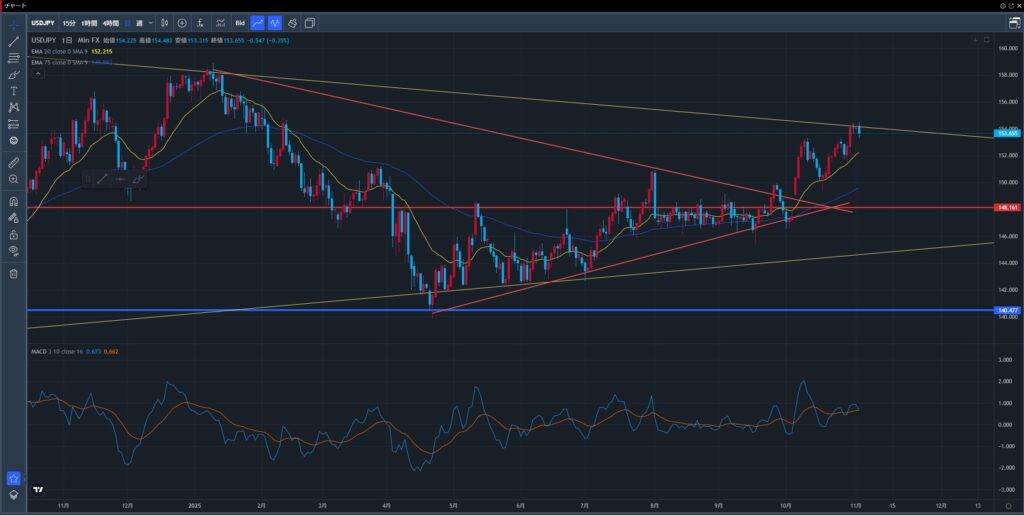Expand the timeframe dropdown arrow
Screen dimensions: 1024x515
coord(150,22)
